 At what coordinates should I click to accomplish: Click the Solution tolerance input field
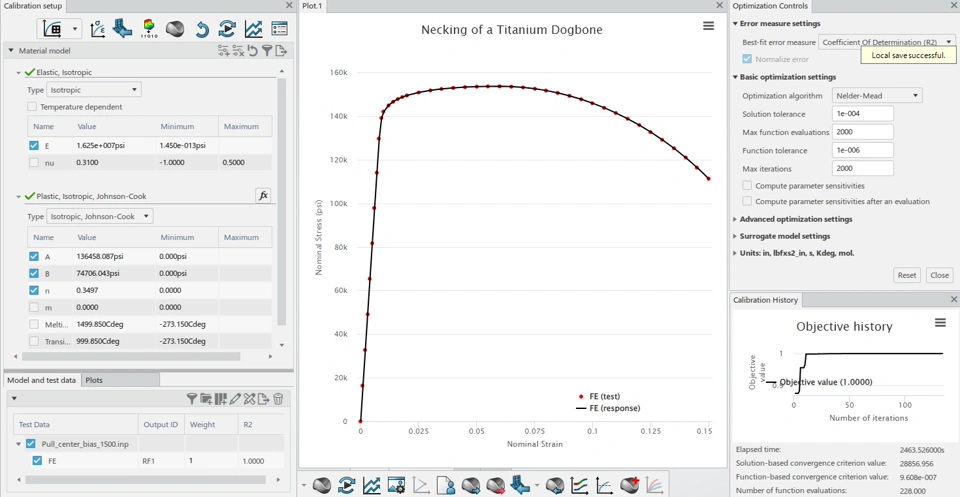point(863,114)
